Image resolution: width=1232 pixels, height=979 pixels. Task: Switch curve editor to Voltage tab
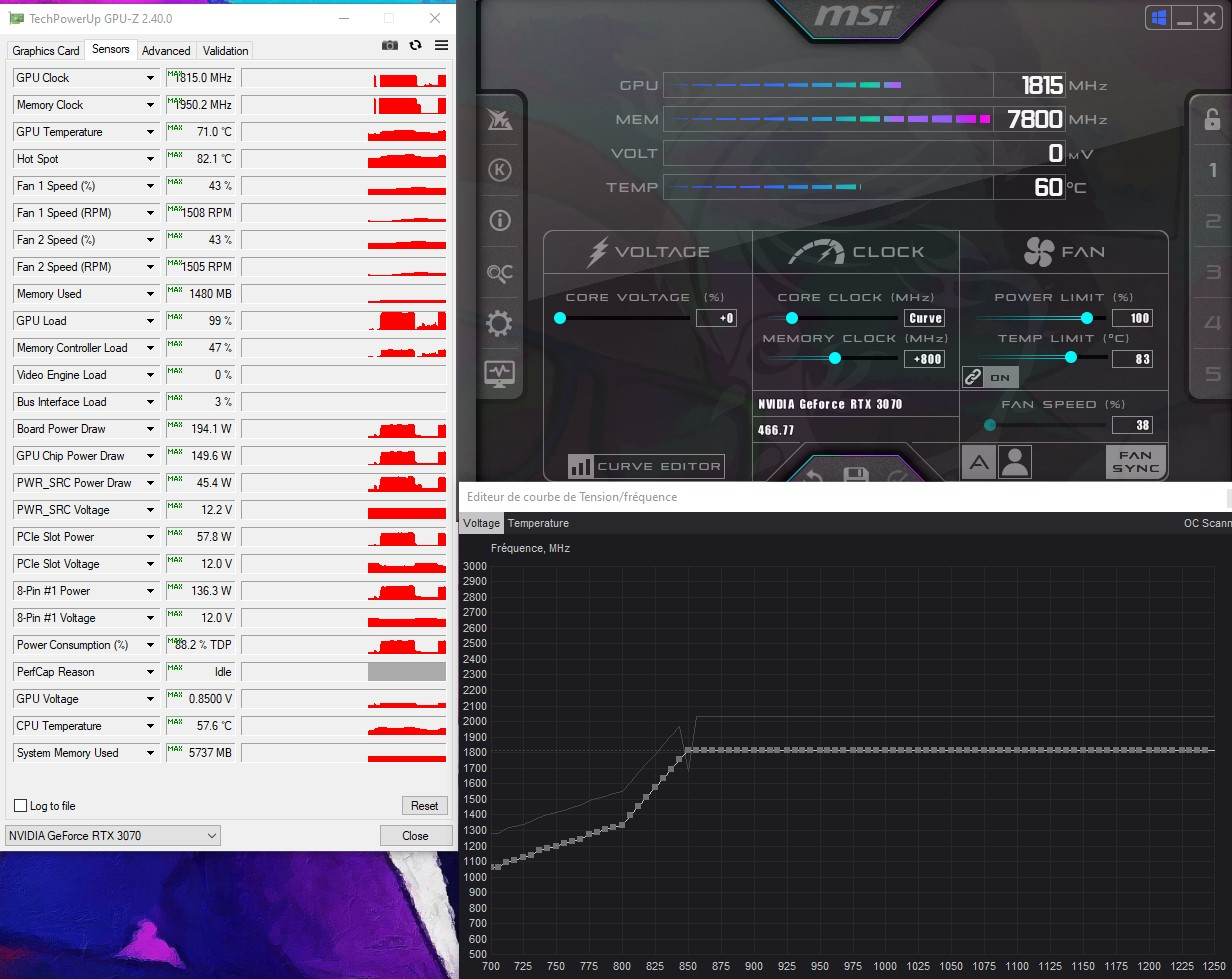click(481, 523)
